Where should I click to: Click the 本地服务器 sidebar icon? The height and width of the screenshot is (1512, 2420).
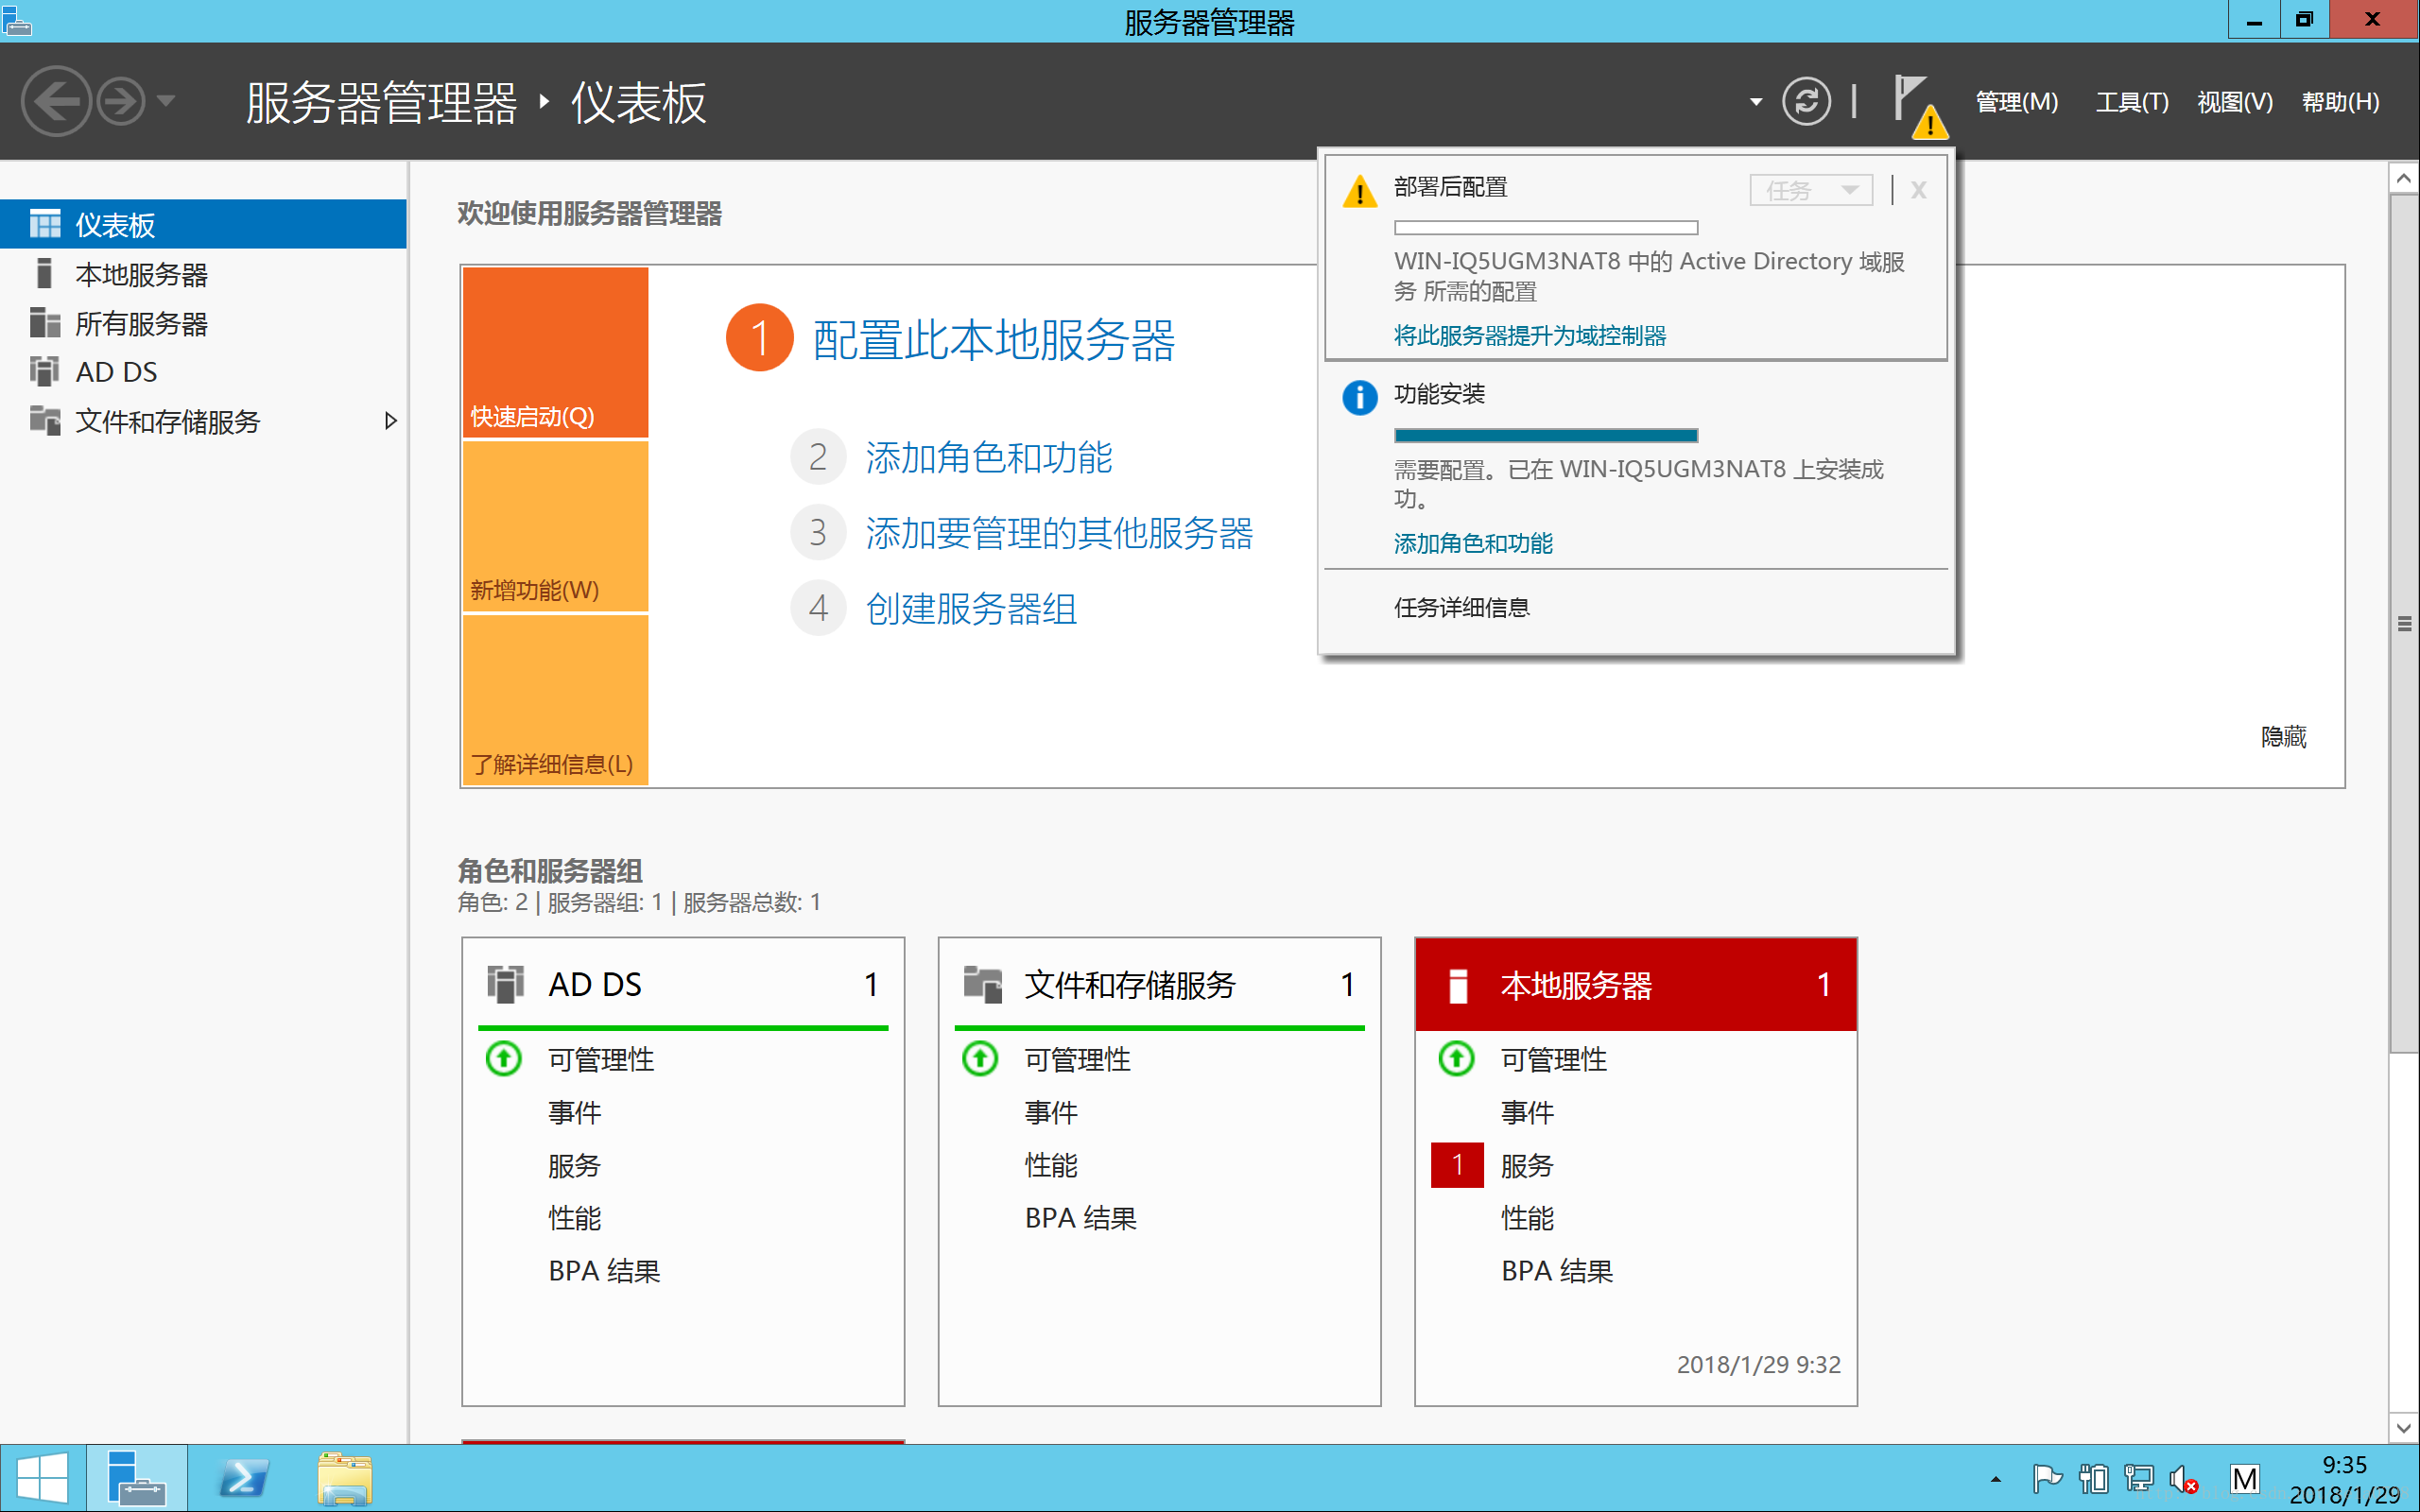[44, 273]
